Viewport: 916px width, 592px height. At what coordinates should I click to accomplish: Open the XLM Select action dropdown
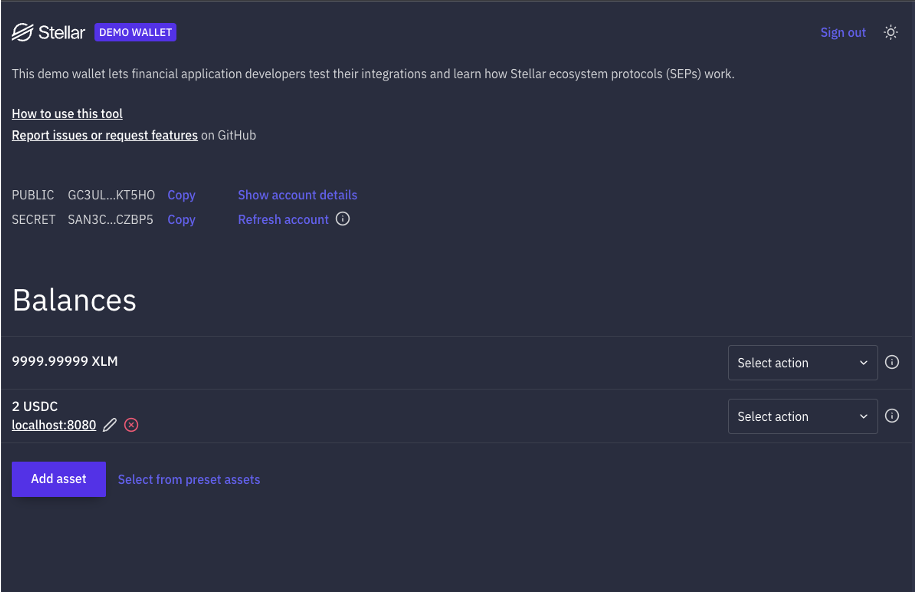coord(802,363)
